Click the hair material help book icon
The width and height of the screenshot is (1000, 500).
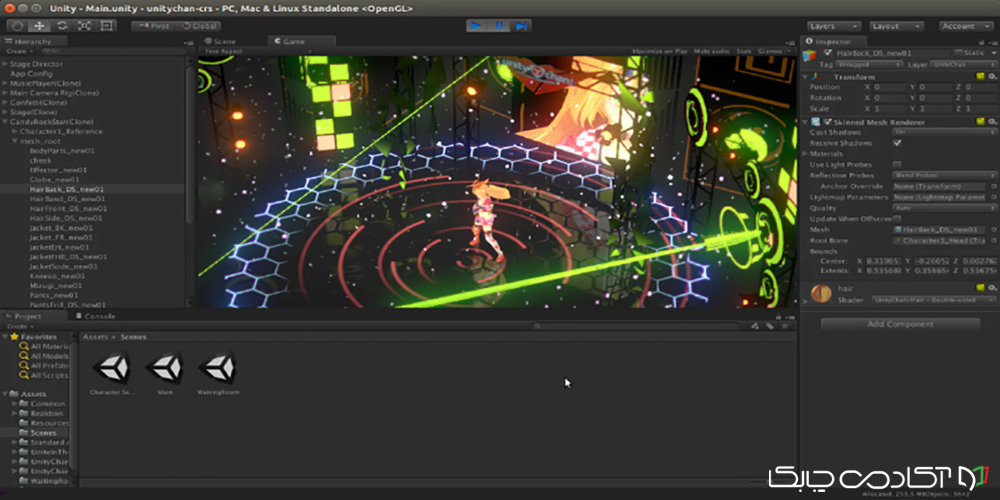click(x=981, y=289)
